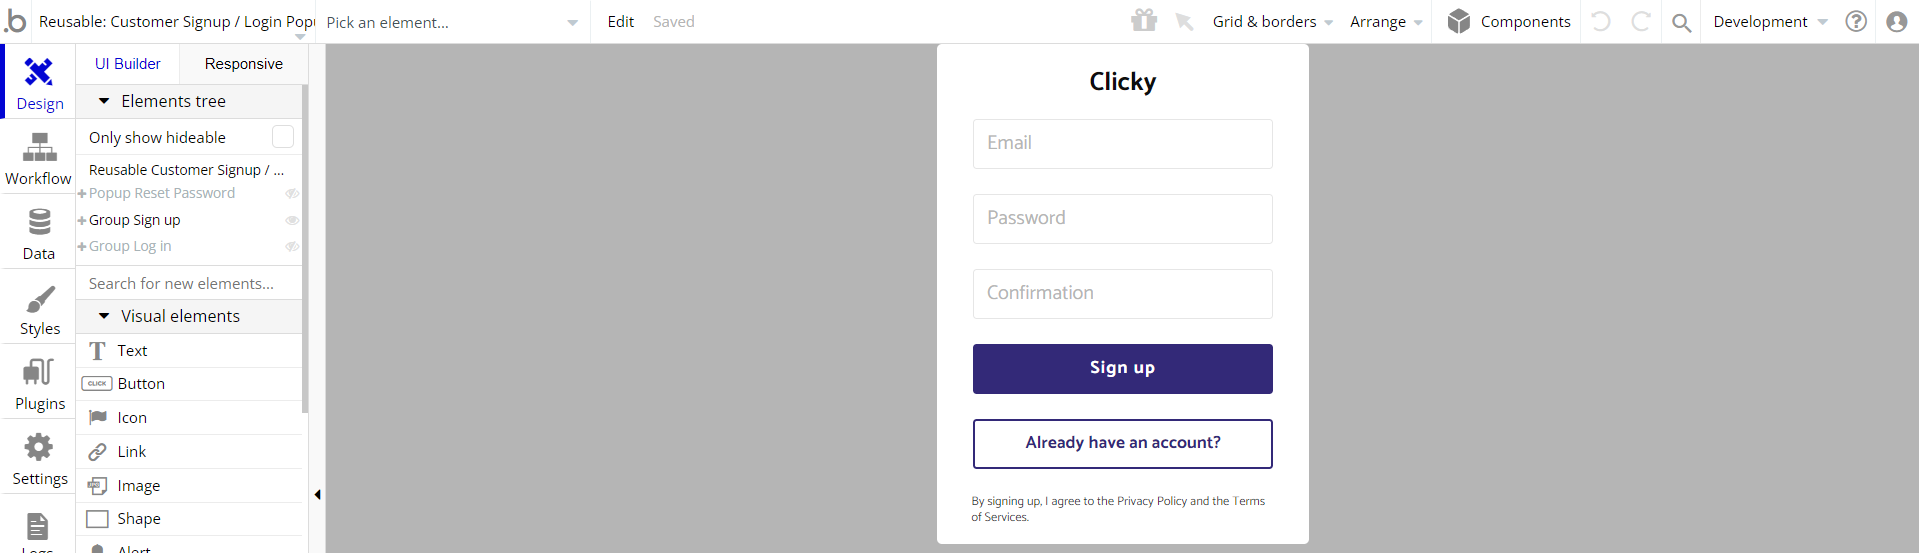Image resolution: width=1919 pixels, height=553 pixels.
Task: Toggle visibility of Group Sign up
Action: coord(292,220)
